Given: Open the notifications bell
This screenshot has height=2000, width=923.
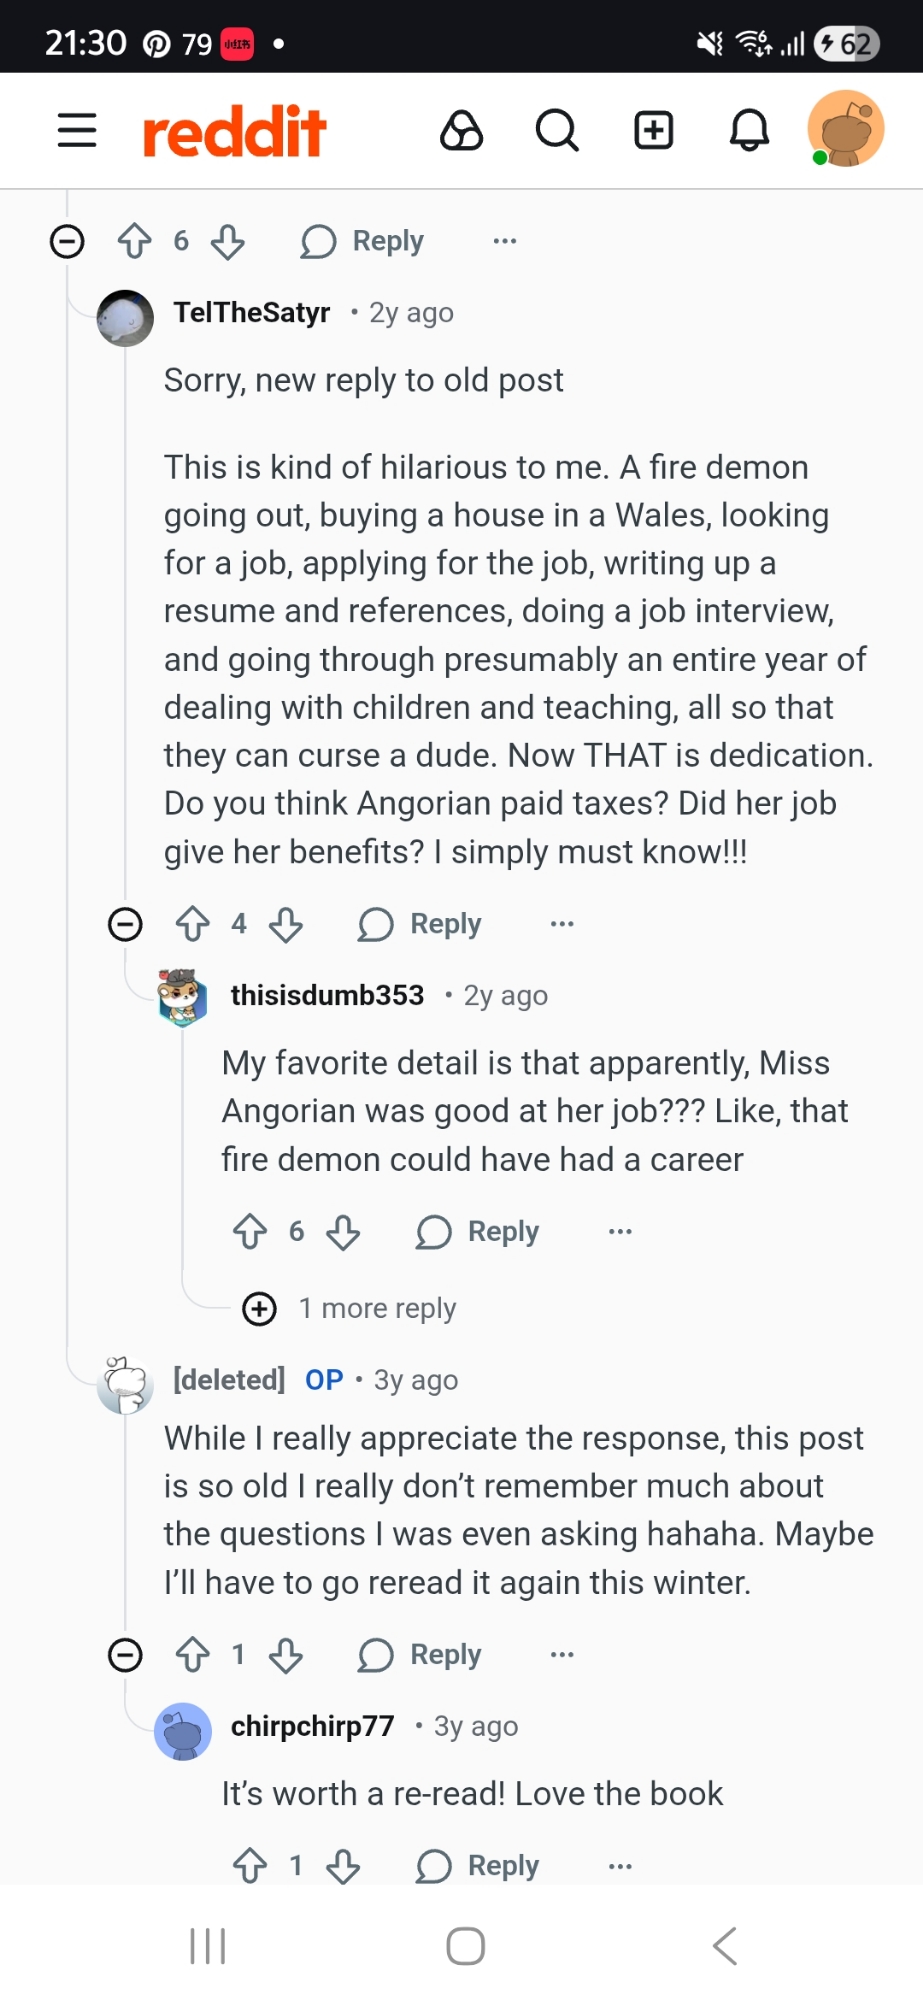Looking at the screenshot, I should (749, 130).
